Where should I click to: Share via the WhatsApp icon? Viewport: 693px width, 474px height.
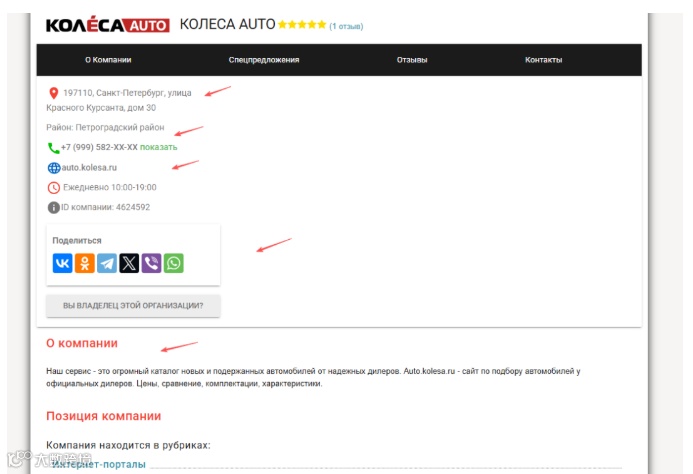pyautogui.click(x=174, y=263)
